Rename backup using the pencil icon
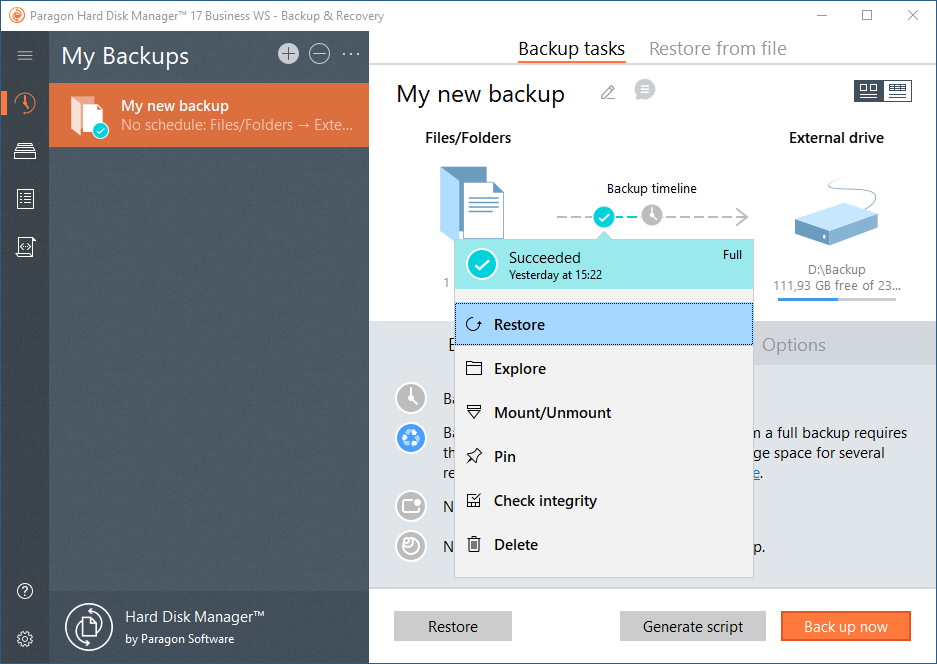 [x=608, y=92]
